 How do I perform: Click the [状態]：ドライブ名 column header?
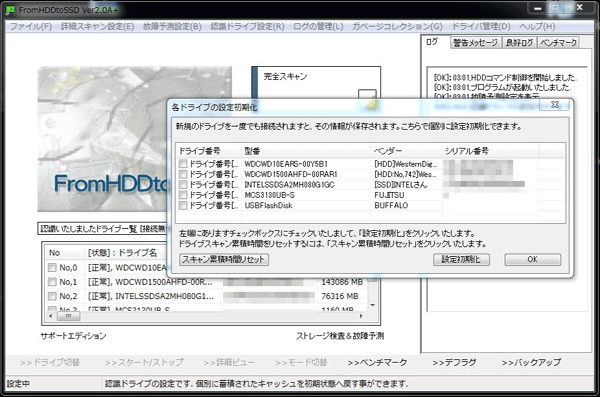pos(122,253)
